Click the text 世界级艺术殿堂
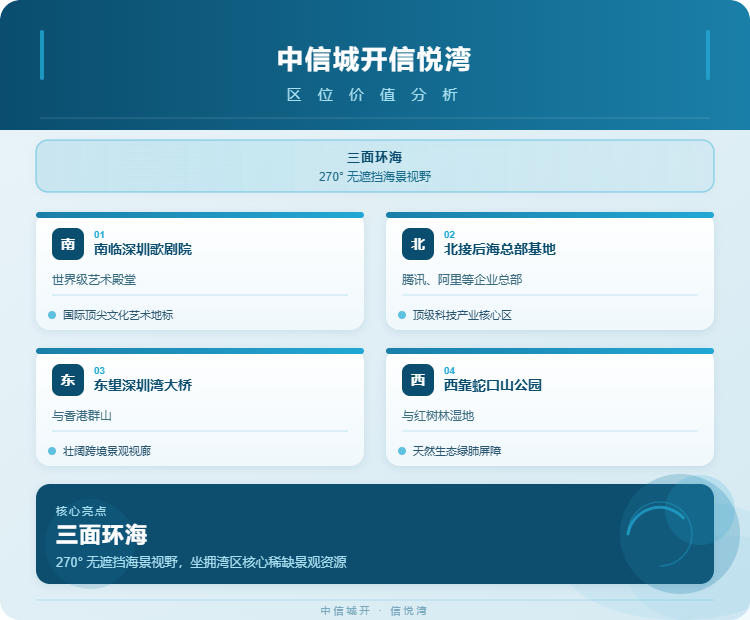The height and width of the screenshot is (620, 750). pyautogui.click(x=94, y=279)
